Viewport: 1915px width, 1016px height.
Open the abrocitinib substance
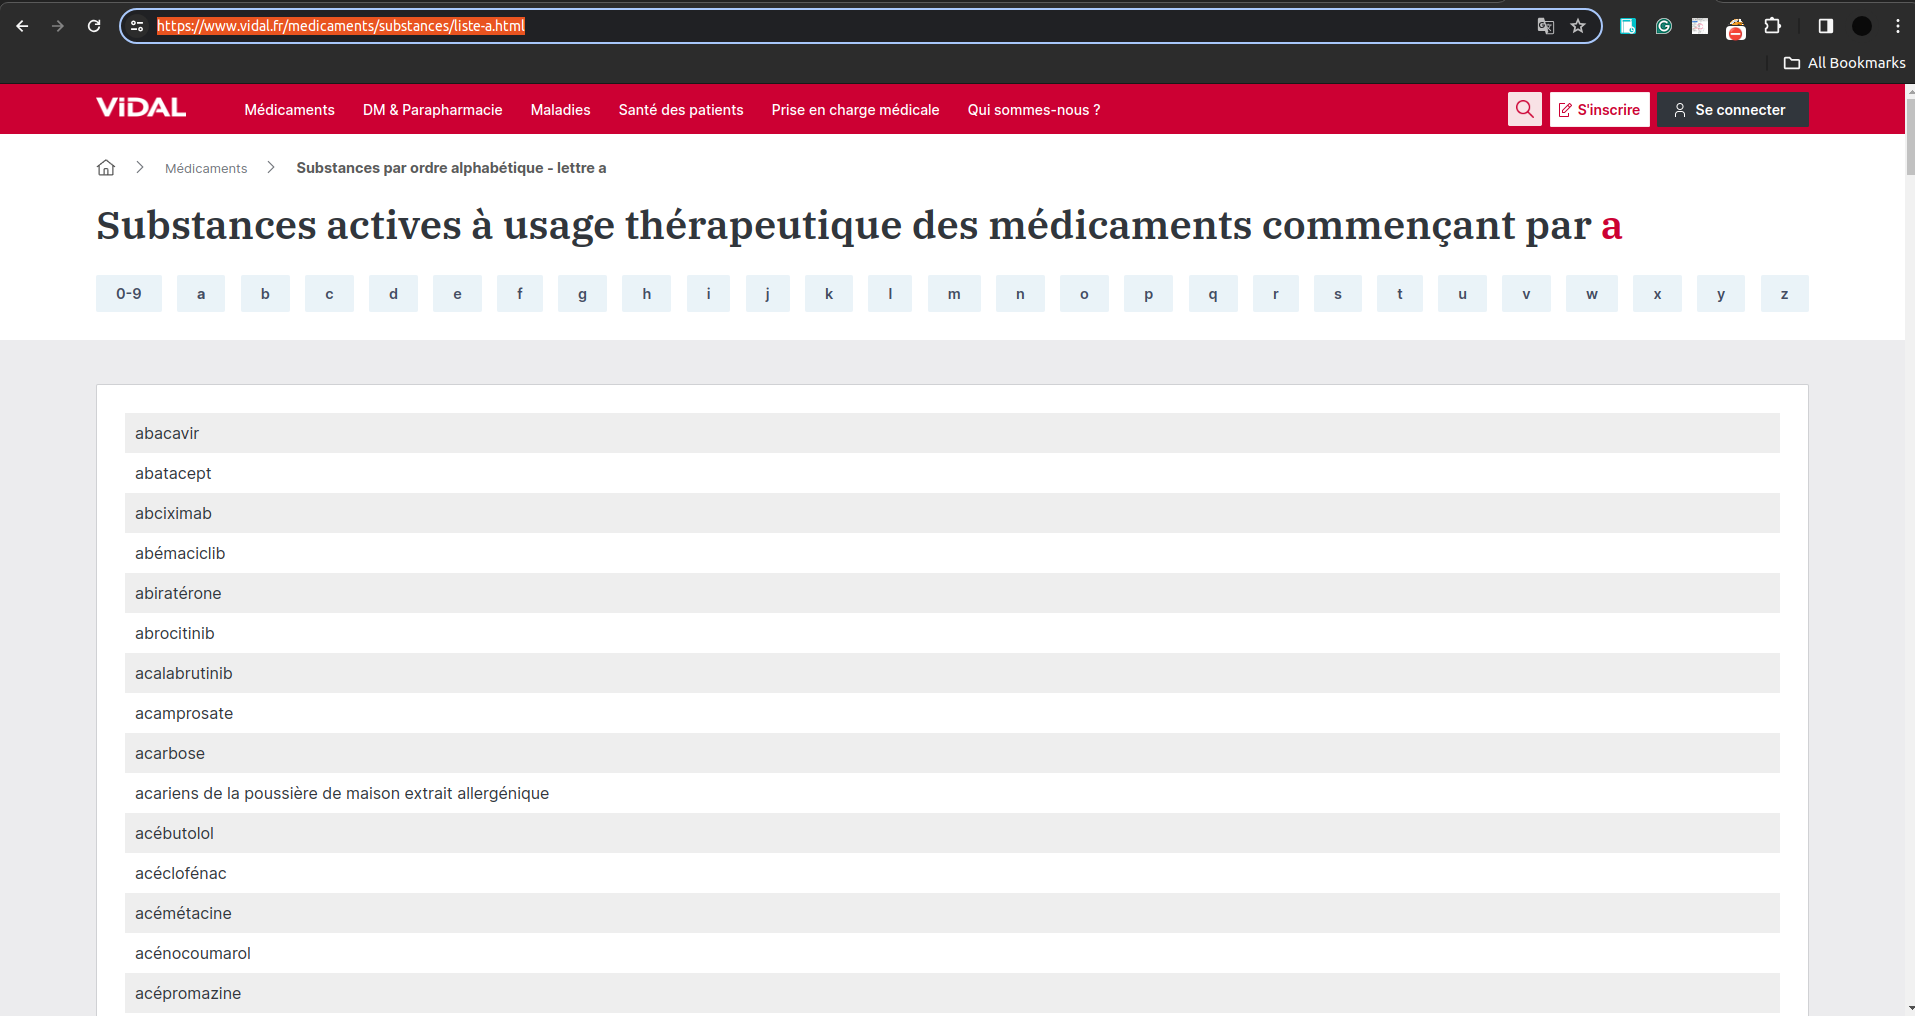coord(952,633)
